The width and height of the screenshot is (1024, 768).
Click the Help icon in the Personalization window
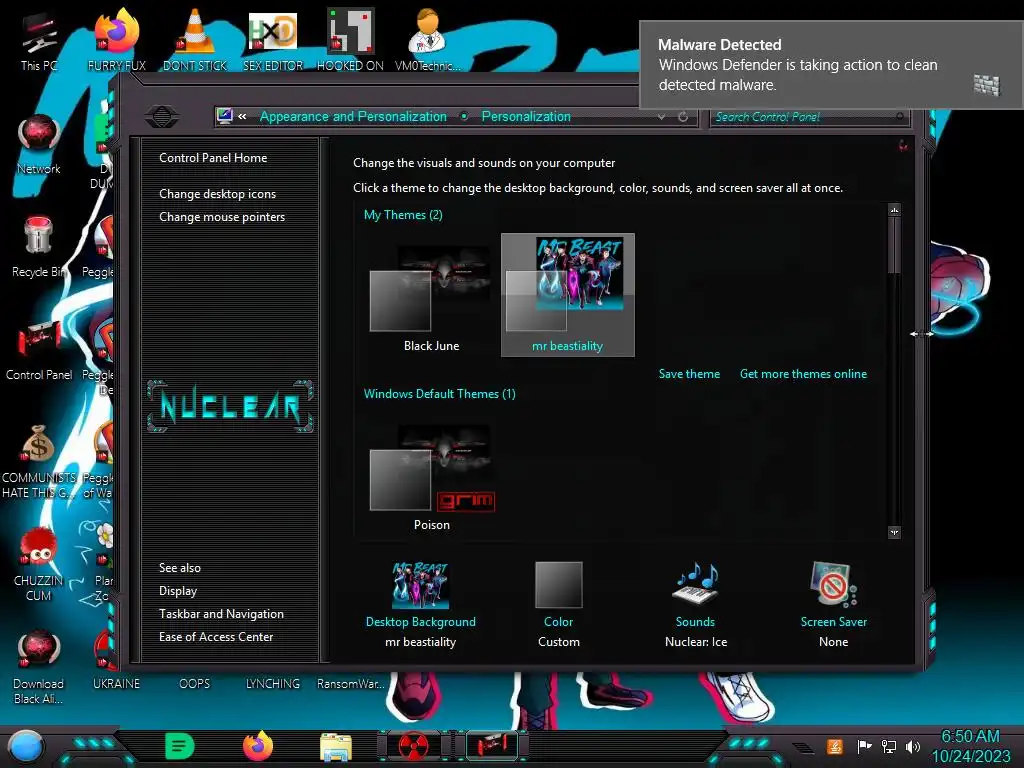tap(903, 146)
